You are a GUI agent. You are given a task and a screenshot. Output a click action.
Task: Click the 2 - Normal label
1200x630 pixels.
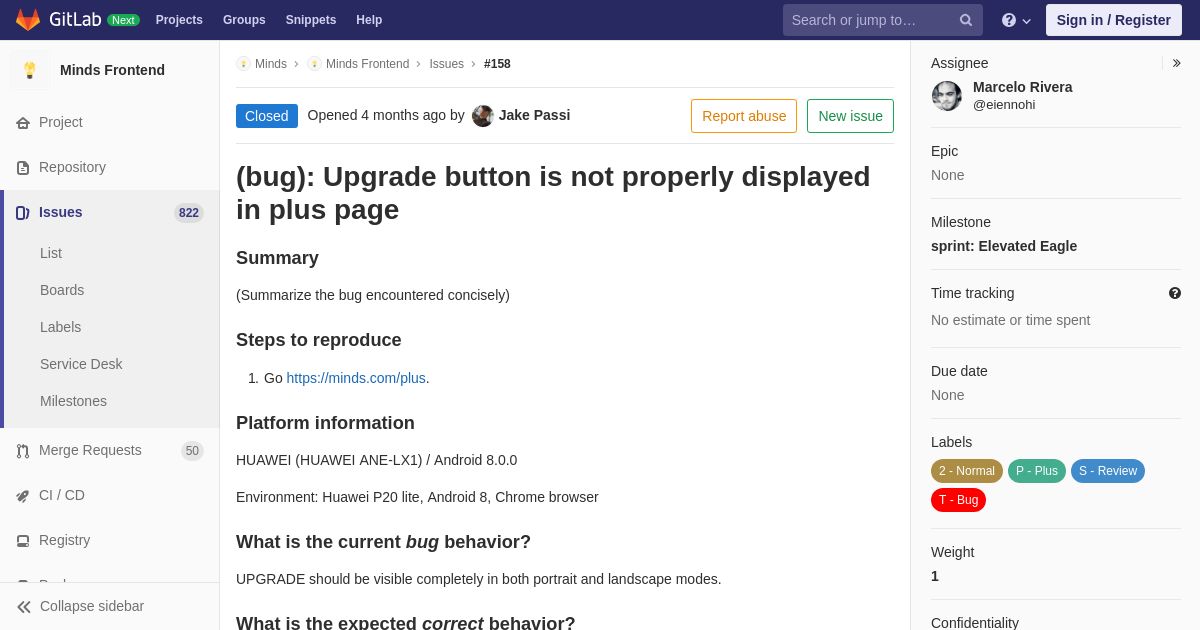[x=967, y=471]
